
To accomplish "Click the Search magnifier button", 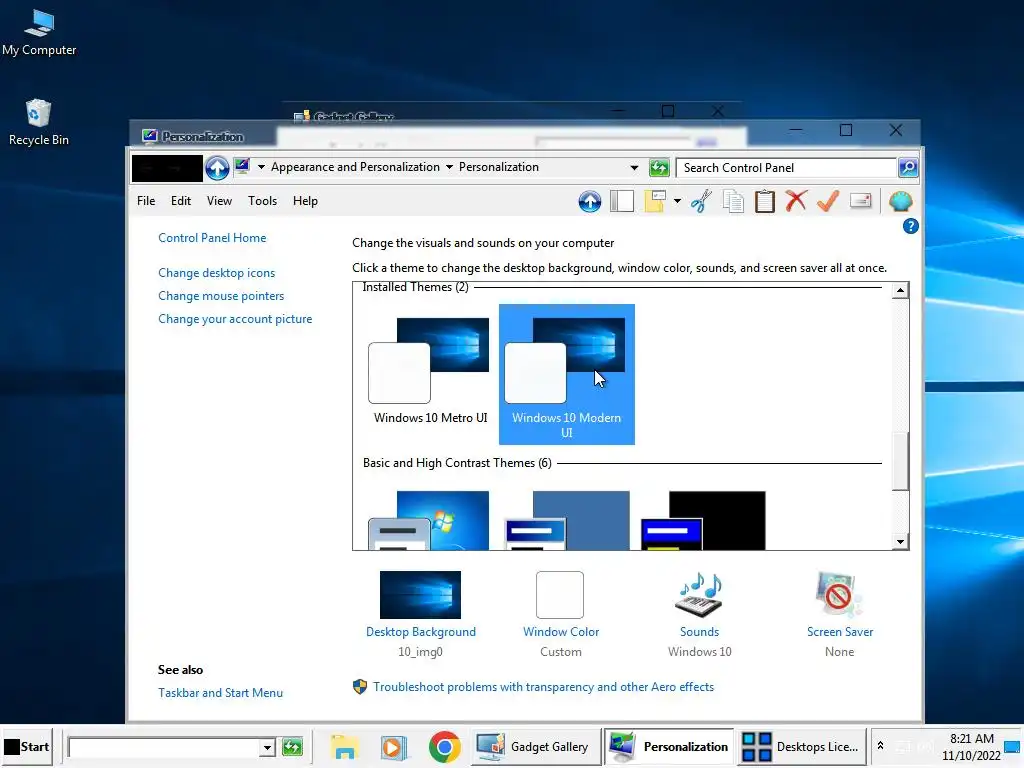I will (908, 168).
